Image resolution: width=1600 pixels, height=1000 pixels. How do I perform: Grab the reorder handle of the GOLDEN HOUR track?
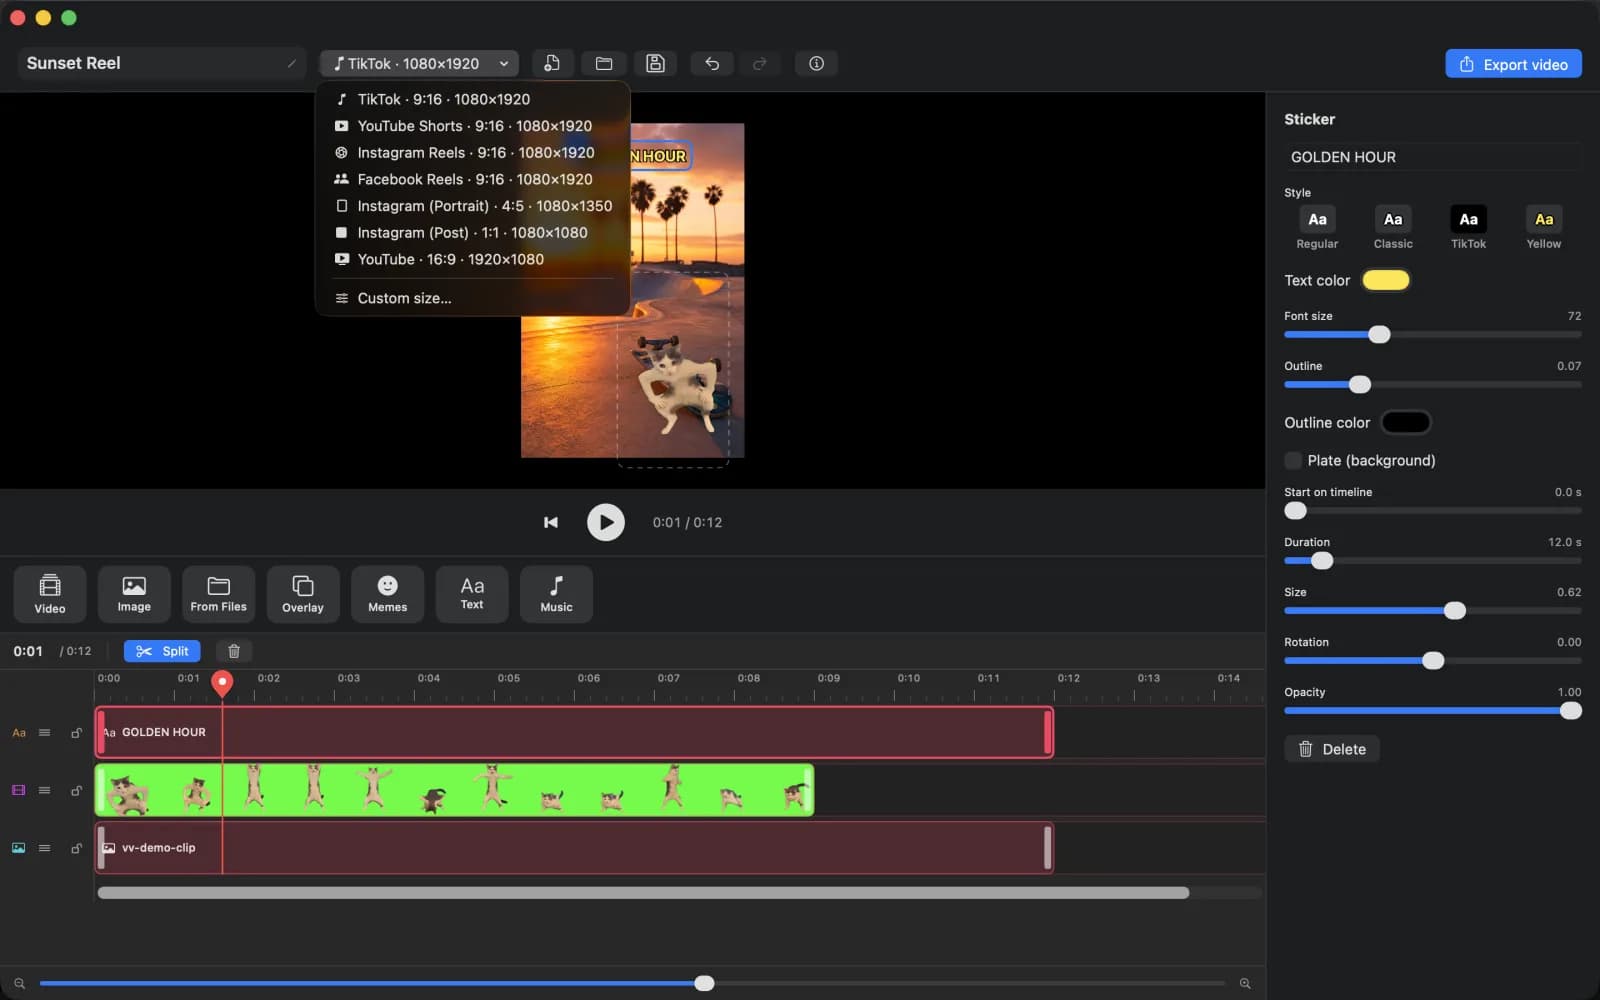pos(45,733)
